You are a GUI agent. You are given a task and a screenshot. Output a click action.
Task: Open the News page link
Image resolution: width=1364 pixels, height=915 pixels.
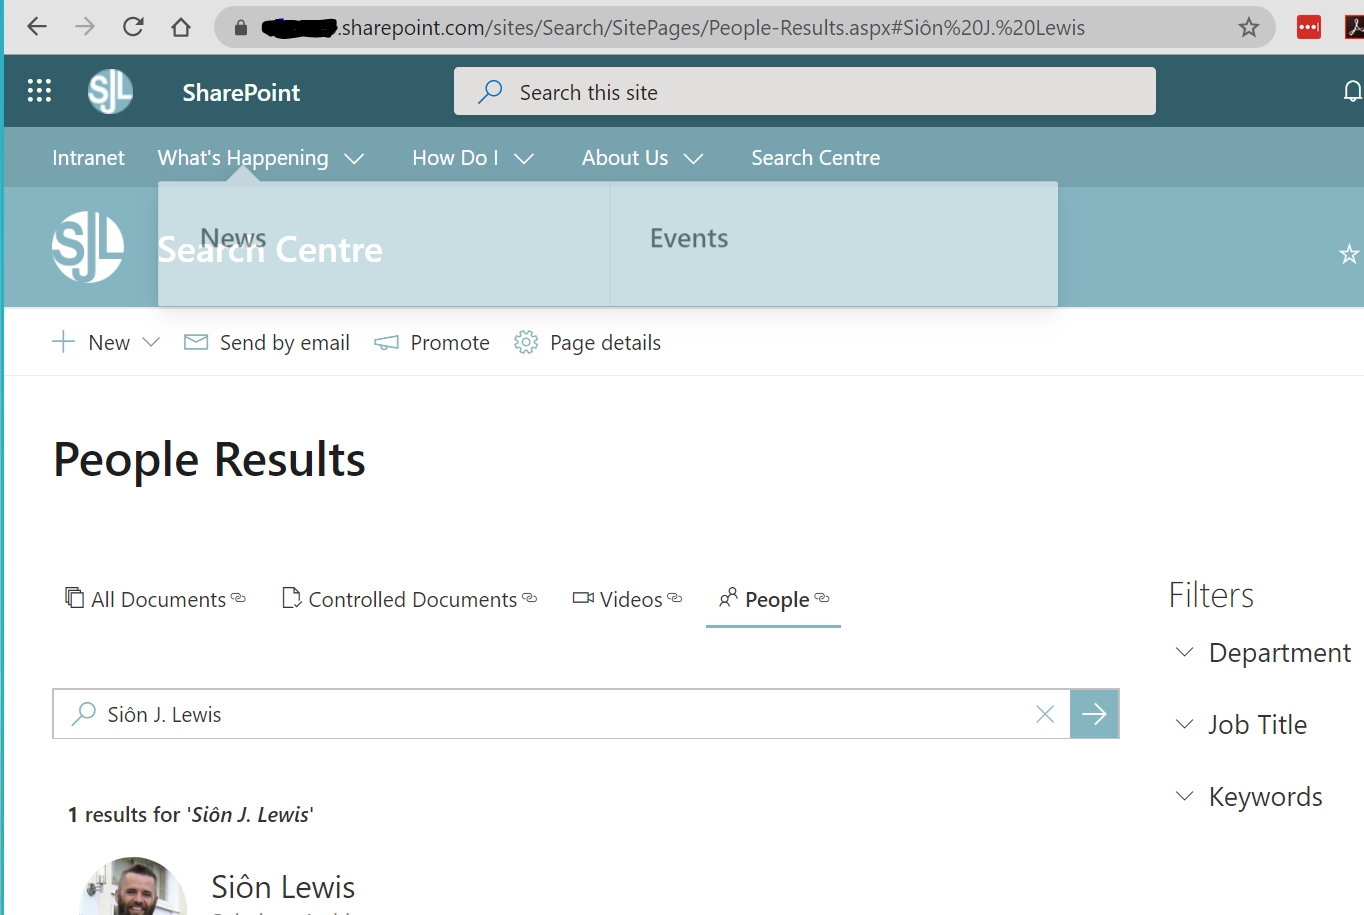(233, 237)
